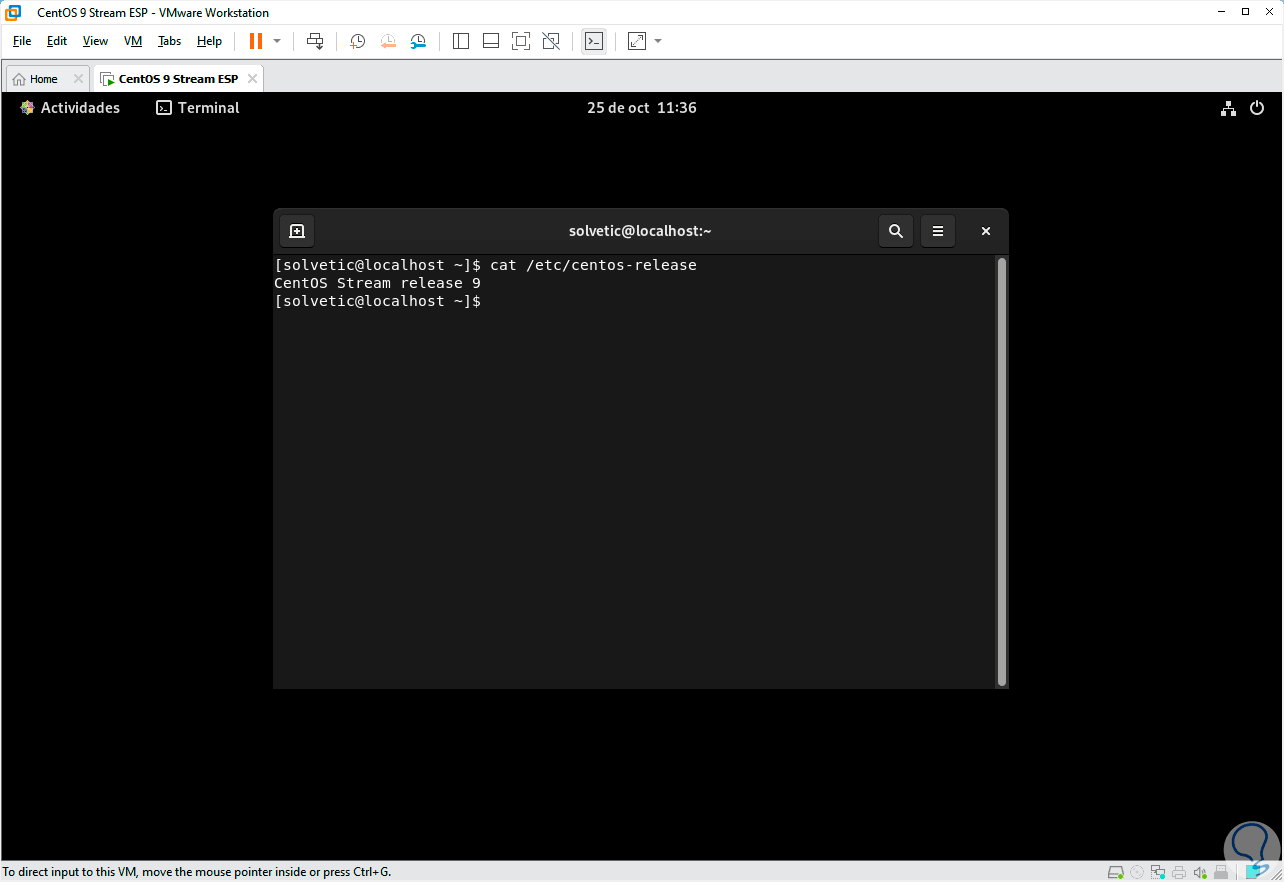This screenshot has height=882, width=1284.
Task: Send Ctrl+Alt+Del to the virtual machine
Action: coord(315,41)
